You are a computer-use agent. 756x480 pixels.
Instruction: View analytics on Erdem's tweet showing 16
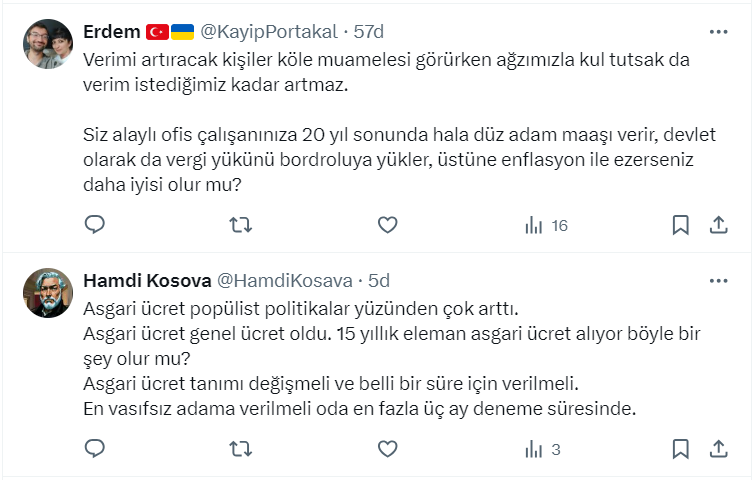[545, 225]
